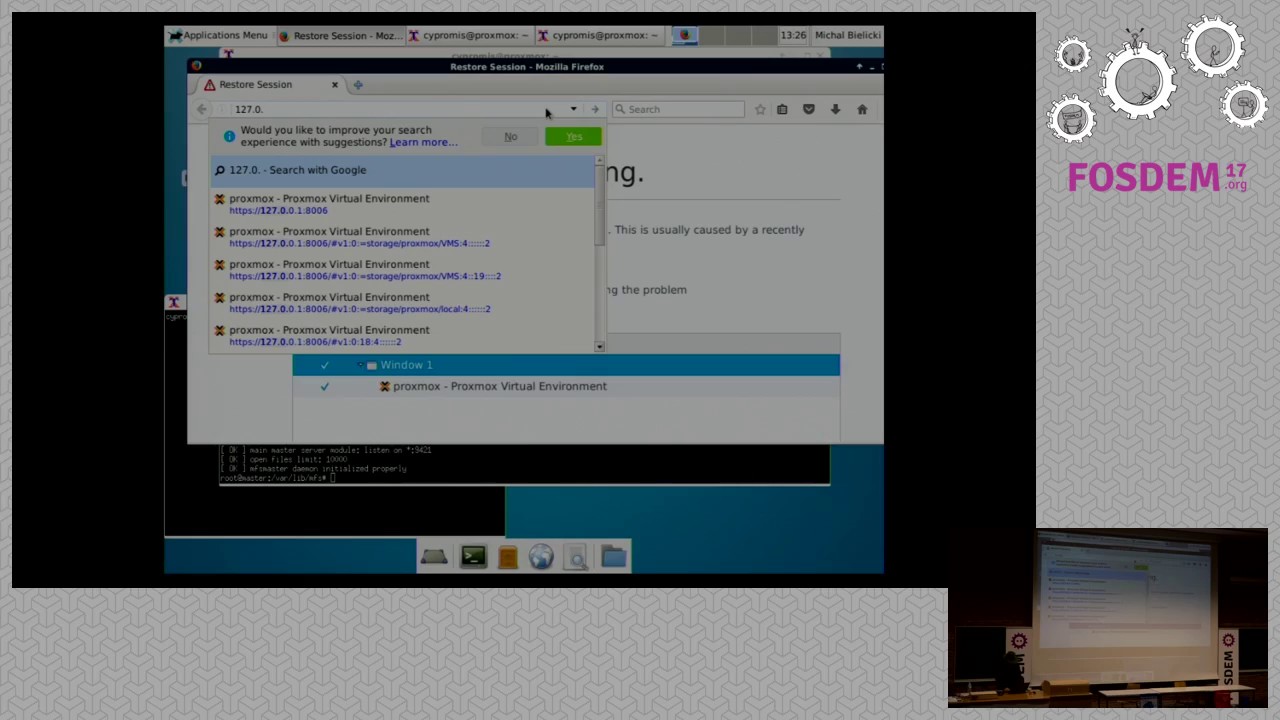Choose suggestion ending storage/proxmox/VMS:4:::::2
The image size is (1280, 720).
[x=402, y=237]
